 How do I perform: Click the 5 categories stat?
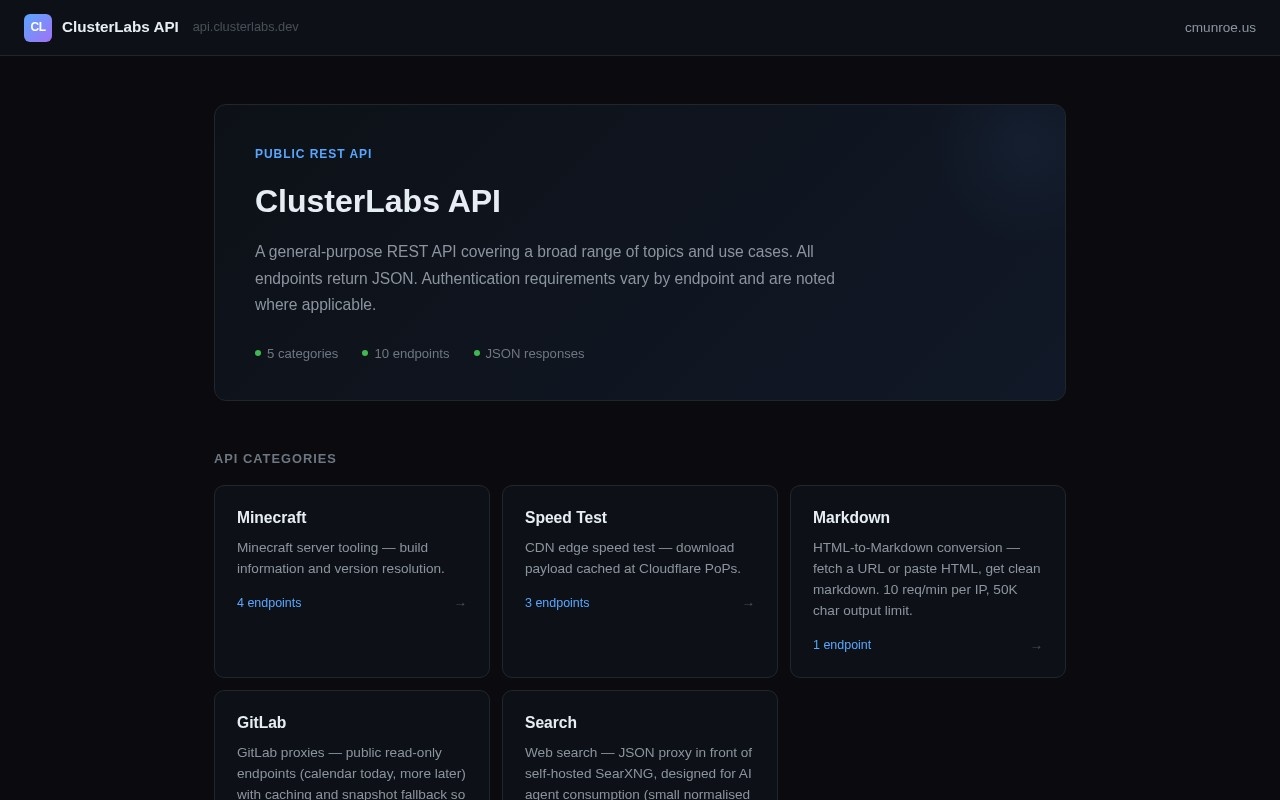297,354
